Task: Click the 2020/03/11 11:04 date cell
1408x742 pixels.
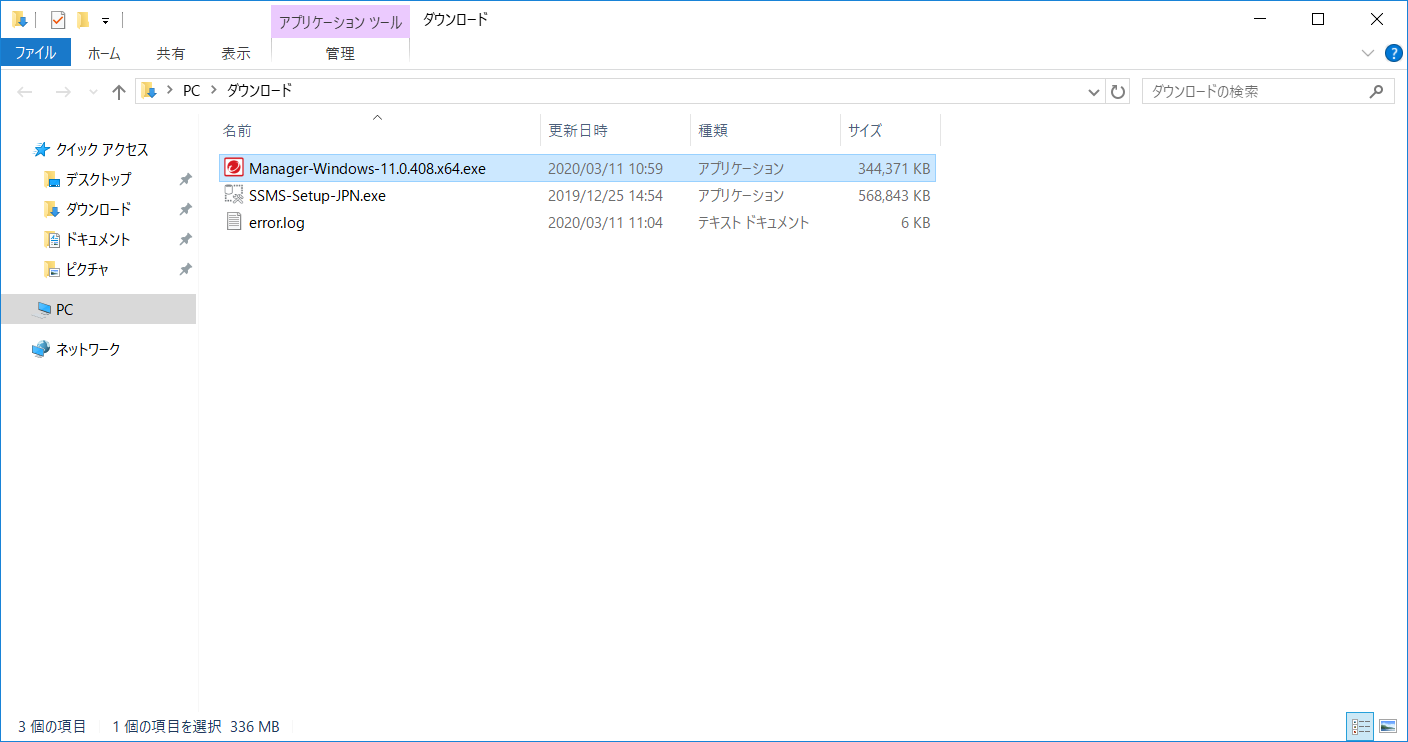Action: 605,223
